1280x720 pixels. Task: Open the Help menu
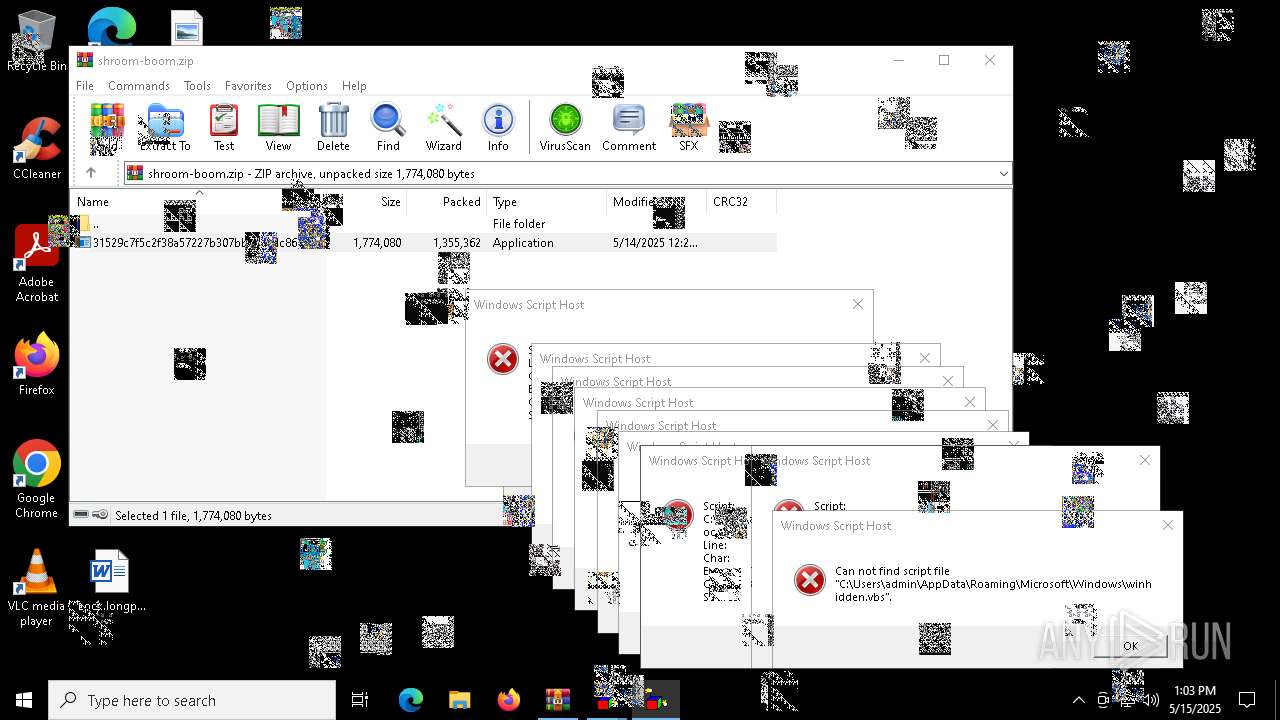click(354, 86)
